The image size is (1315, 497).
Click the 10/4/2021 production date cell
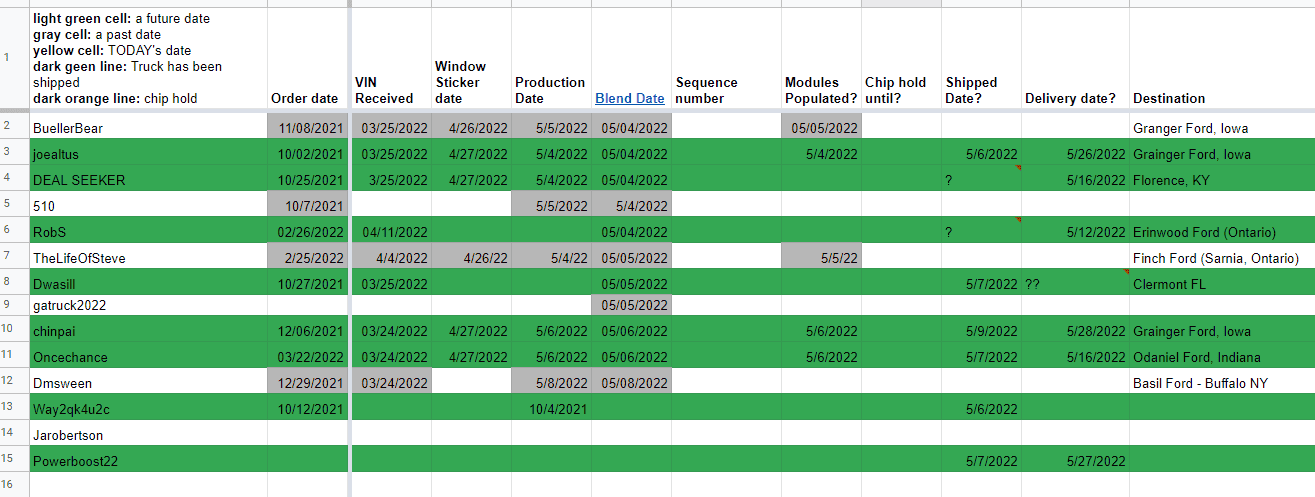point(551,409)
